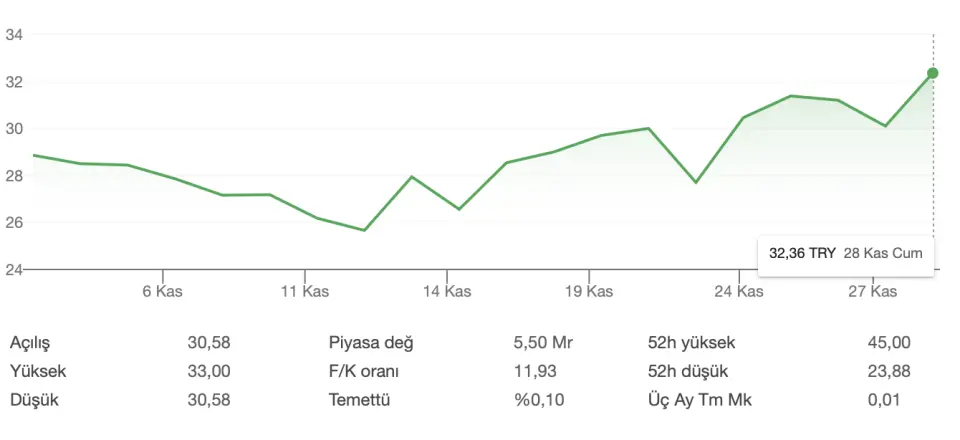Click the Piyasa değ label

pyautogui.click(x=371, y=343)
